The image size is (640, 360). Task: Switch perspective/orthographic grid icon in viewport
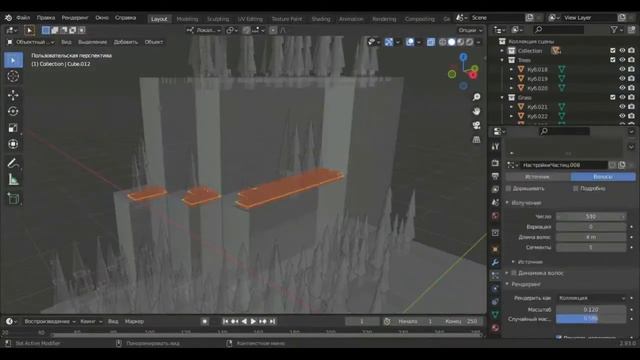476,140
